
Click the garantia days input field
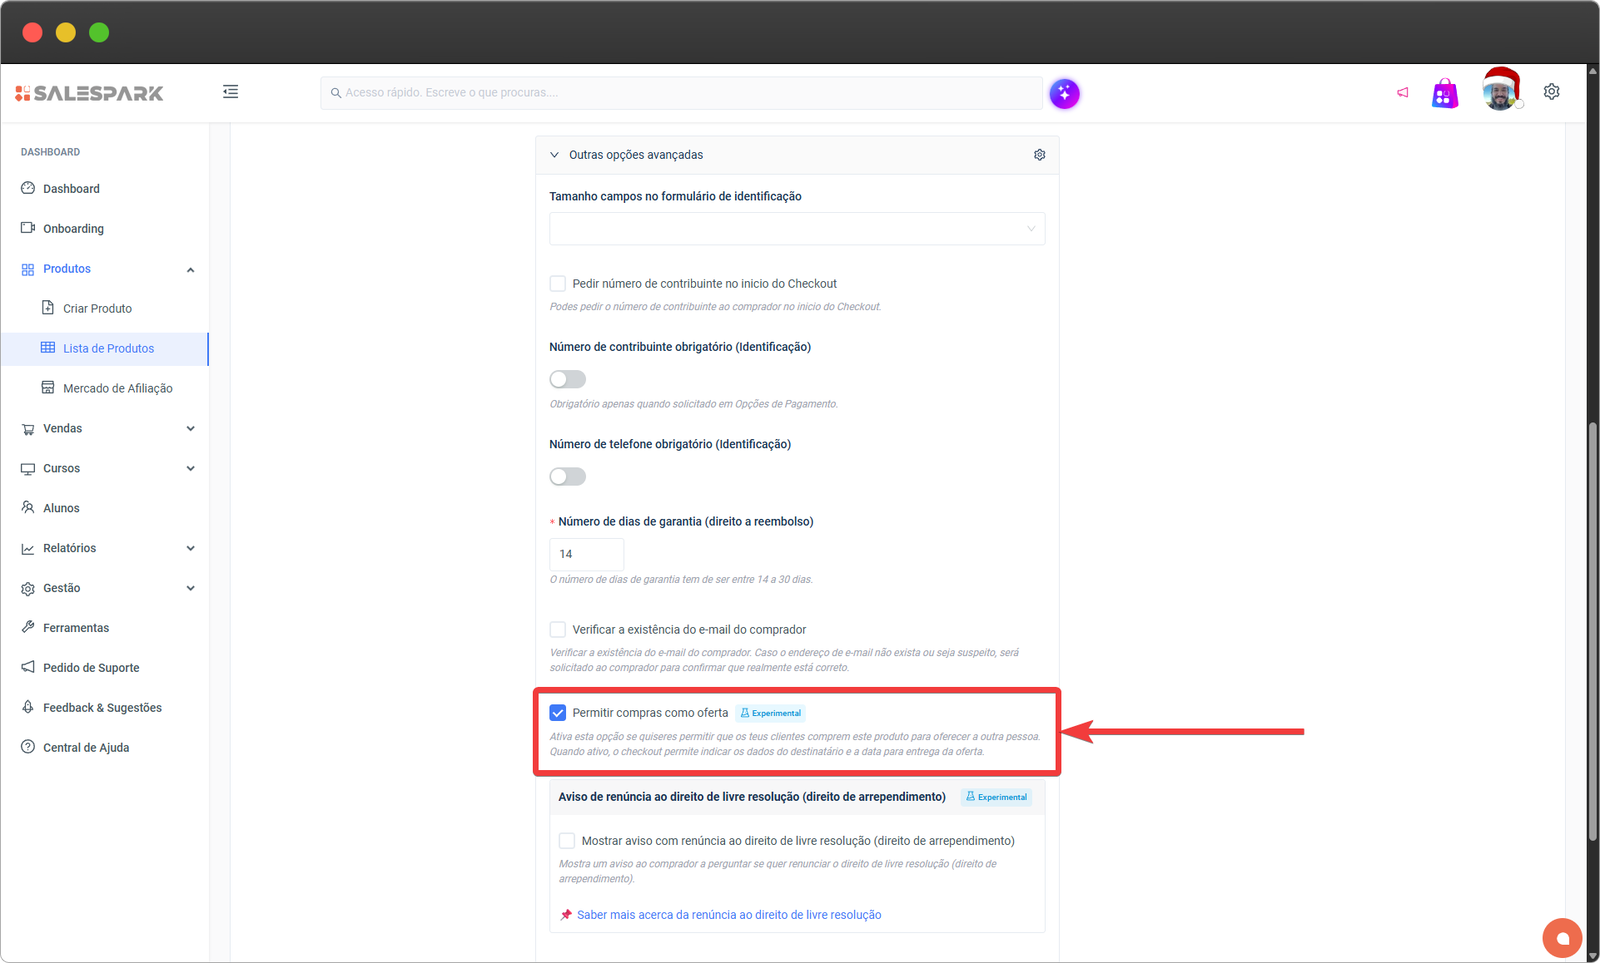[586, 554]
